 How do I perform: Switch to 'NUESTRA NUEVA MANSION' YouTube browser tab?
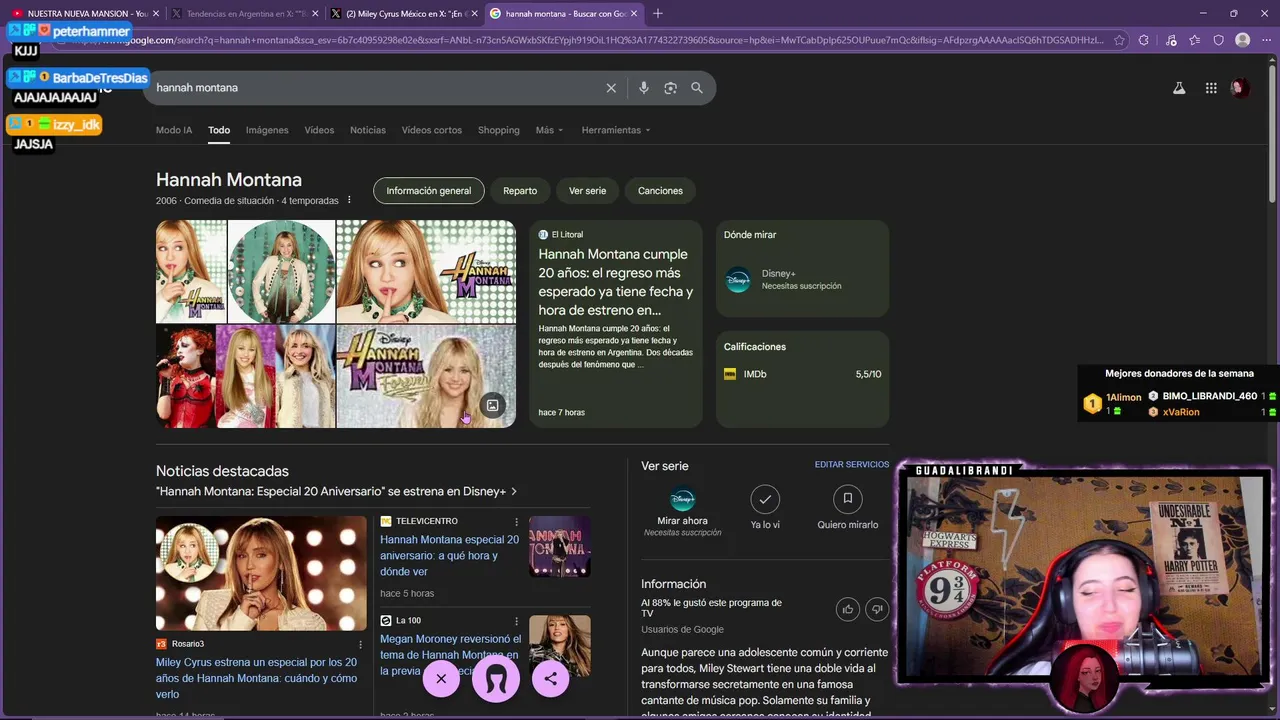[84, 13]
